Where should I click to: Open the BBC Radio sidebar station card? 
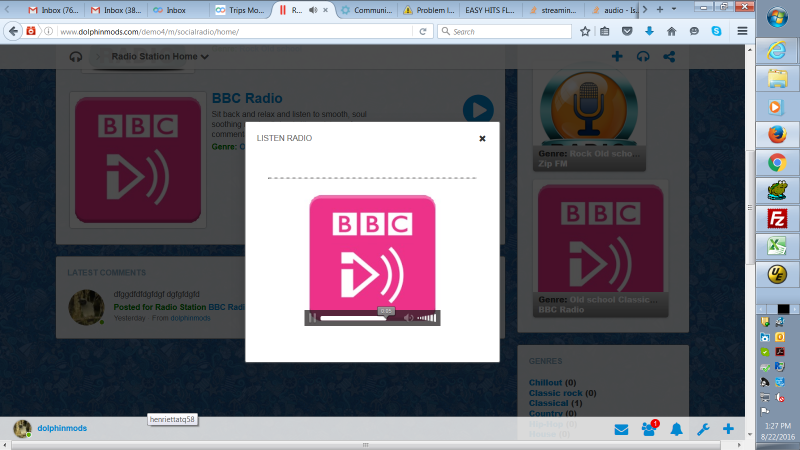pyautogui.click(x=601, y=248)
